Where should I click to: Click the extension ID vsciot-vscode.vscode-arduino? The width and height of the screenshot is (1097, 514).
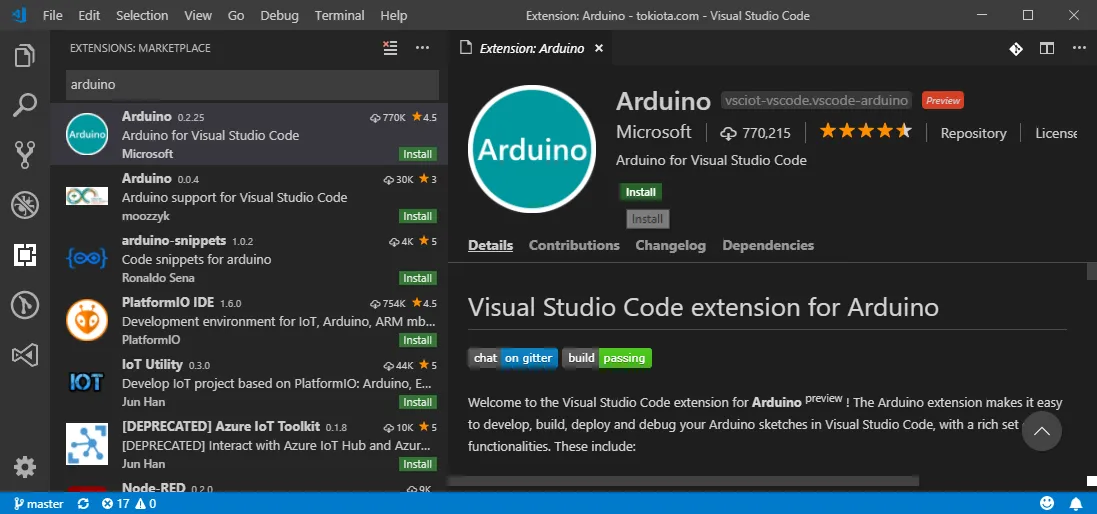(x=816, y=101)
